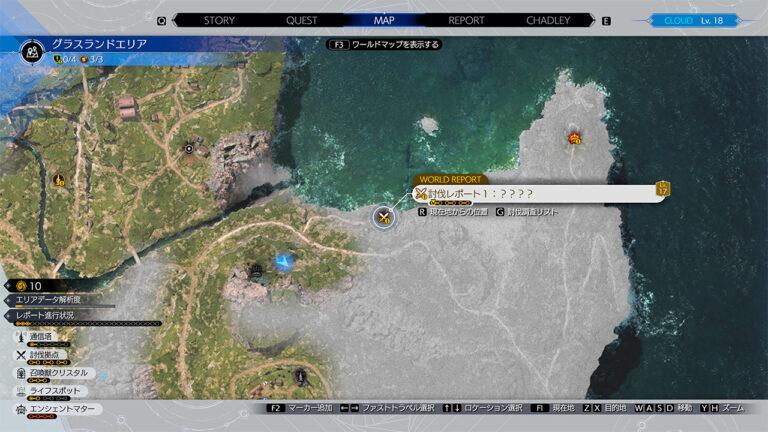Click the Q previous-tab key icon

click(162, 21)
